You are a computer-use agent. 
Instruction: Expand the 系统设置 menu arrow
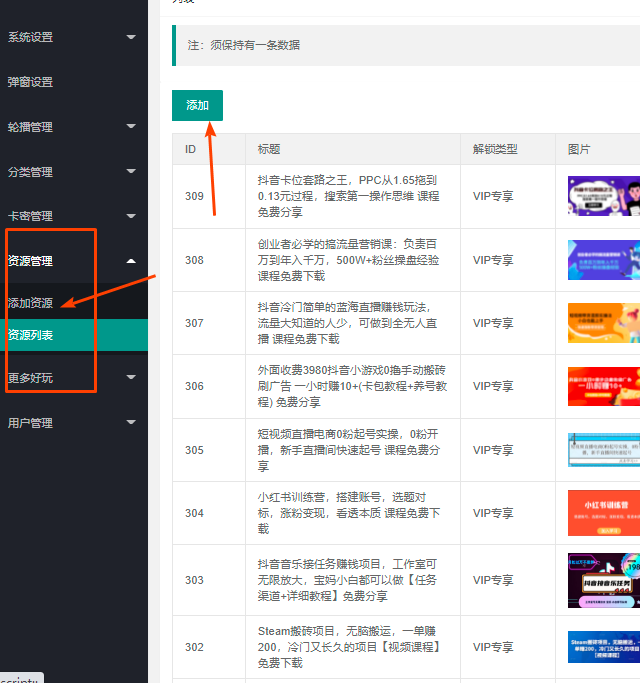click(131, 37)
